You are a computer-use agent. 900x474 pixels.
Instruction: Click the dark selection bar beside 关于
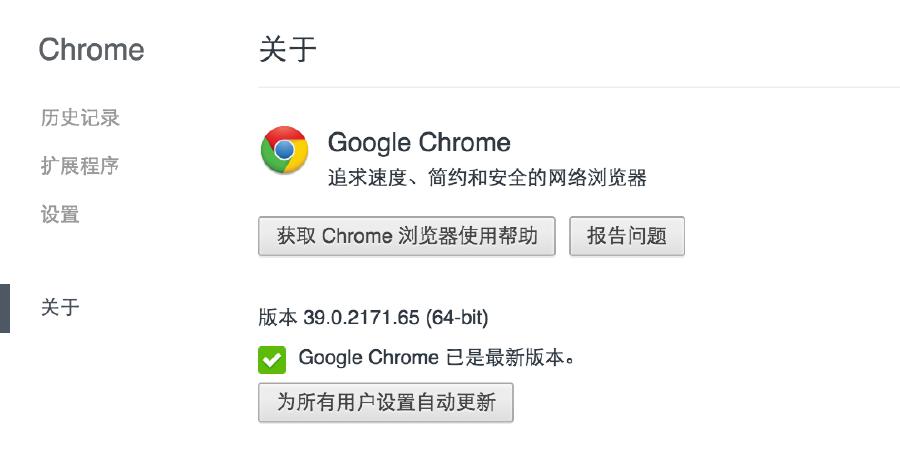pos(5,307)
